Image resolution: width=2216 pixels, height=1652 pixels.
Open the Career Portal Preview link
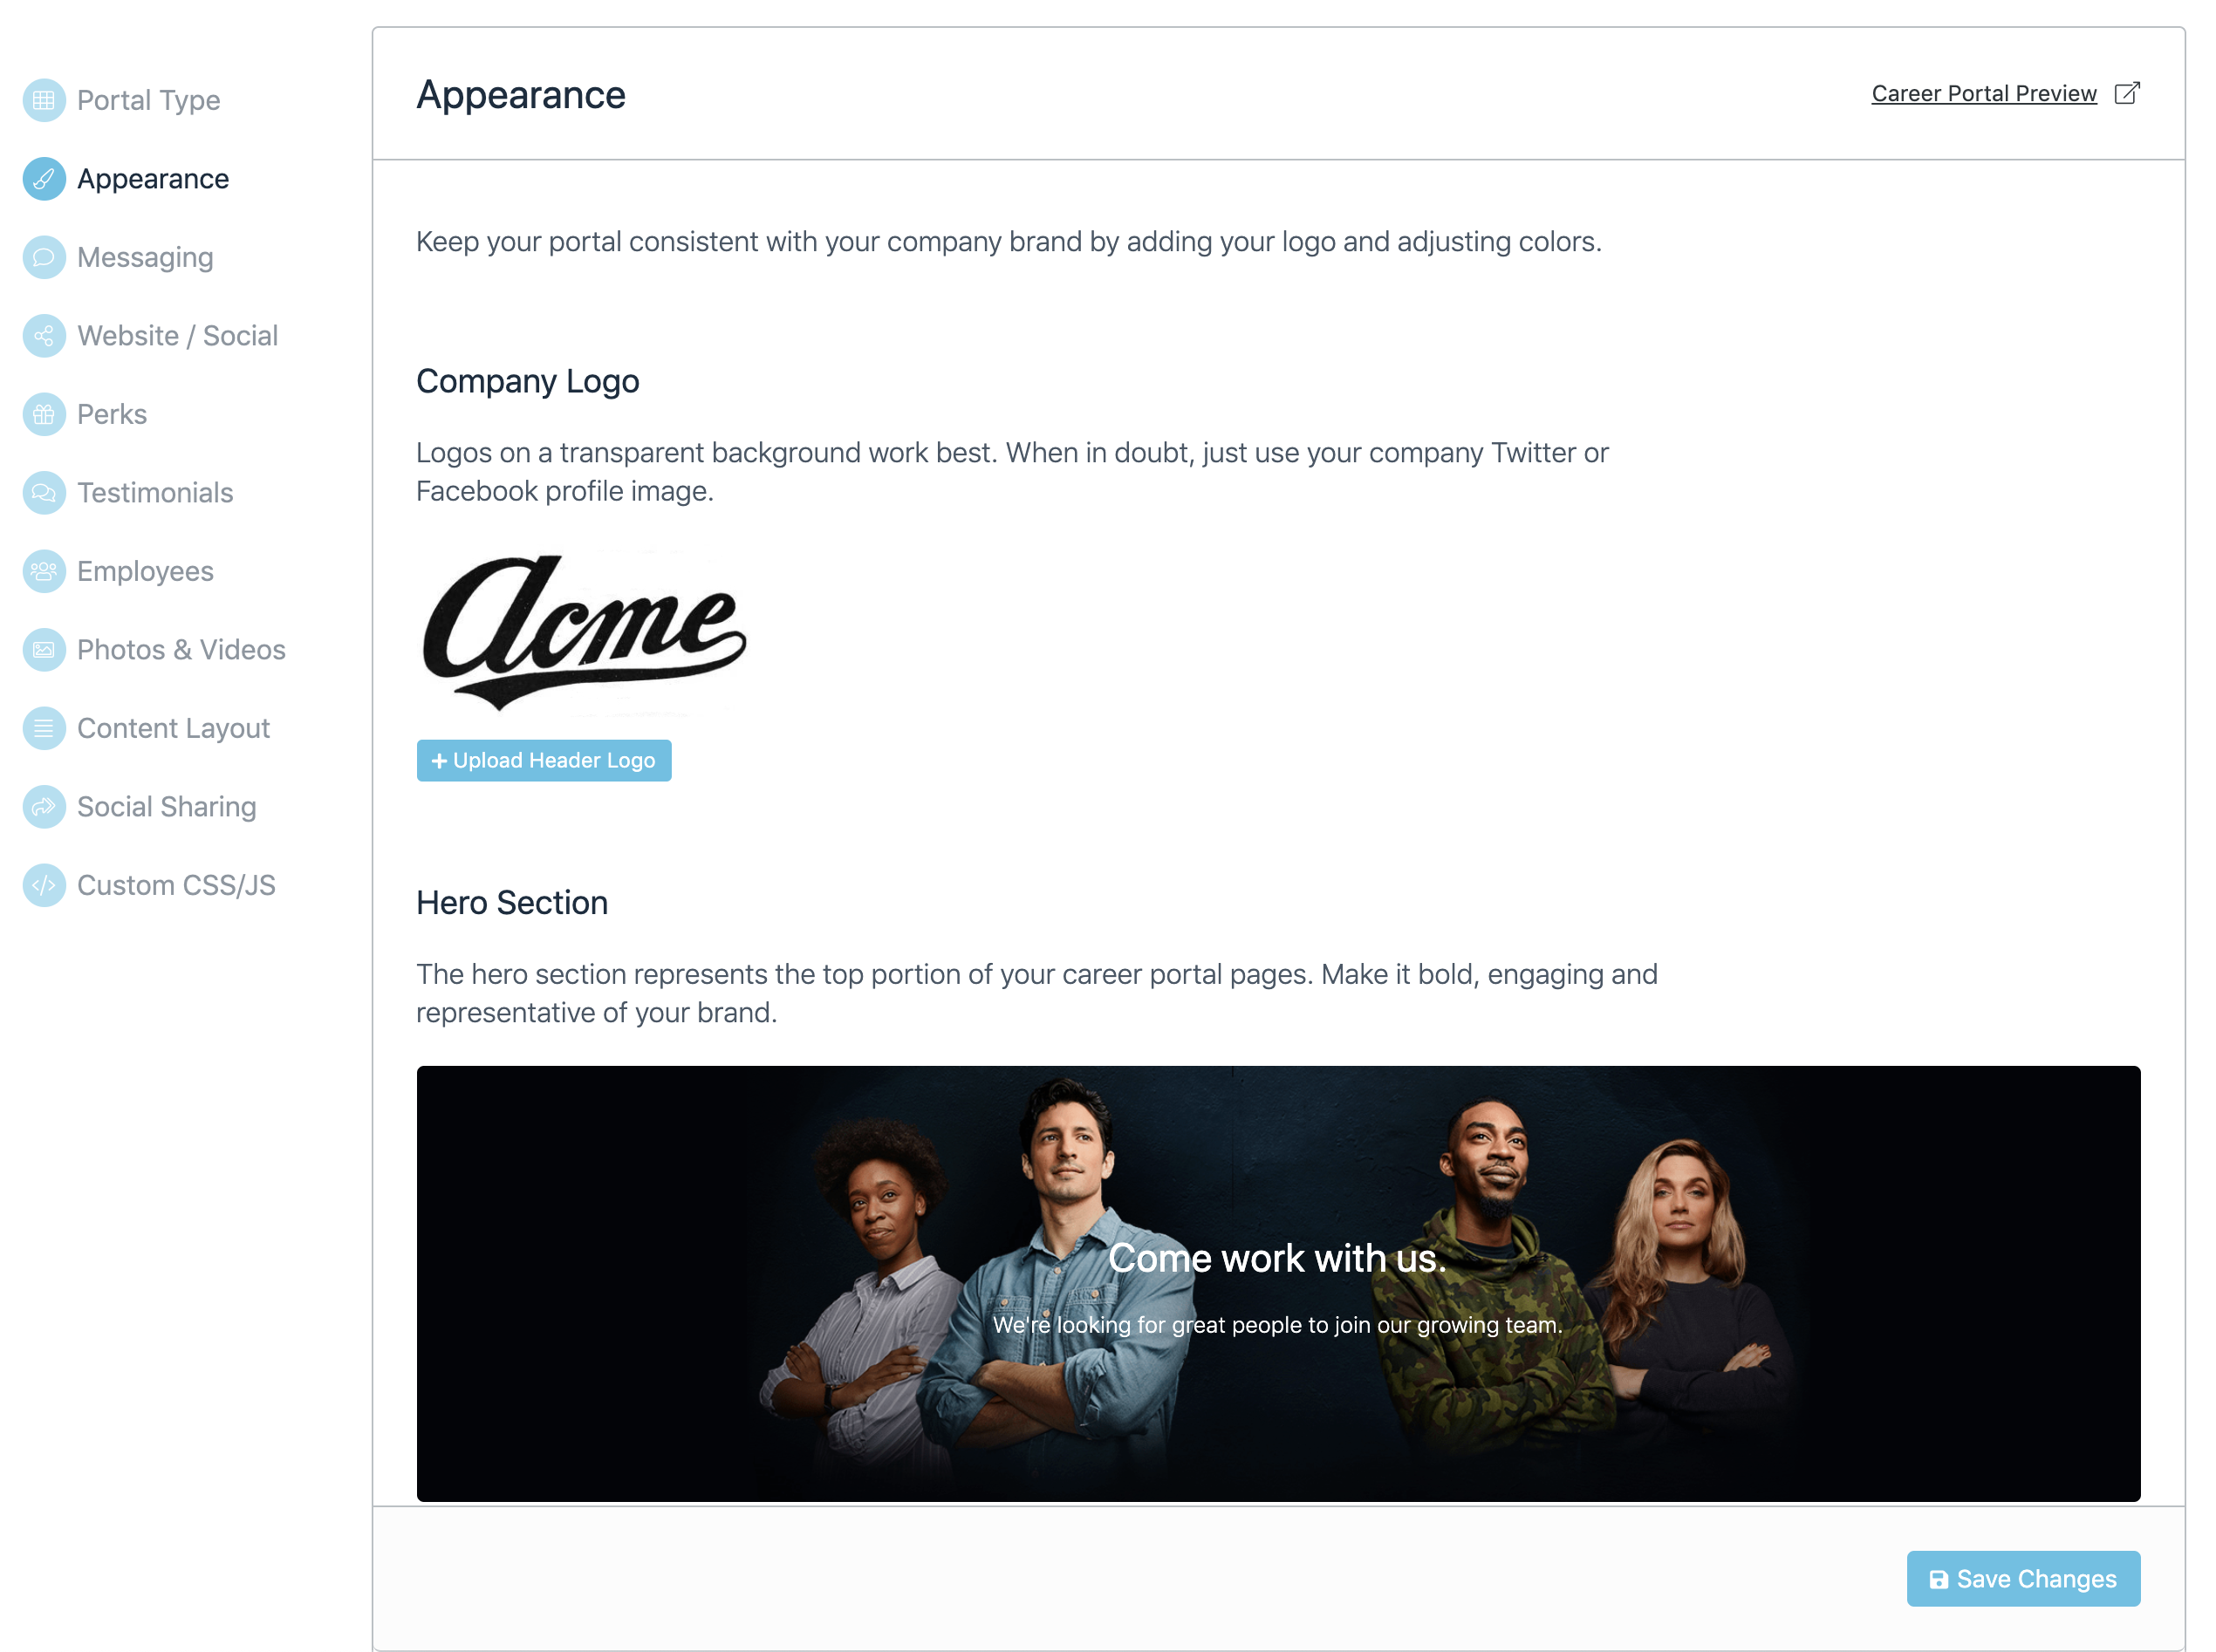click(x=1983, y=94)
